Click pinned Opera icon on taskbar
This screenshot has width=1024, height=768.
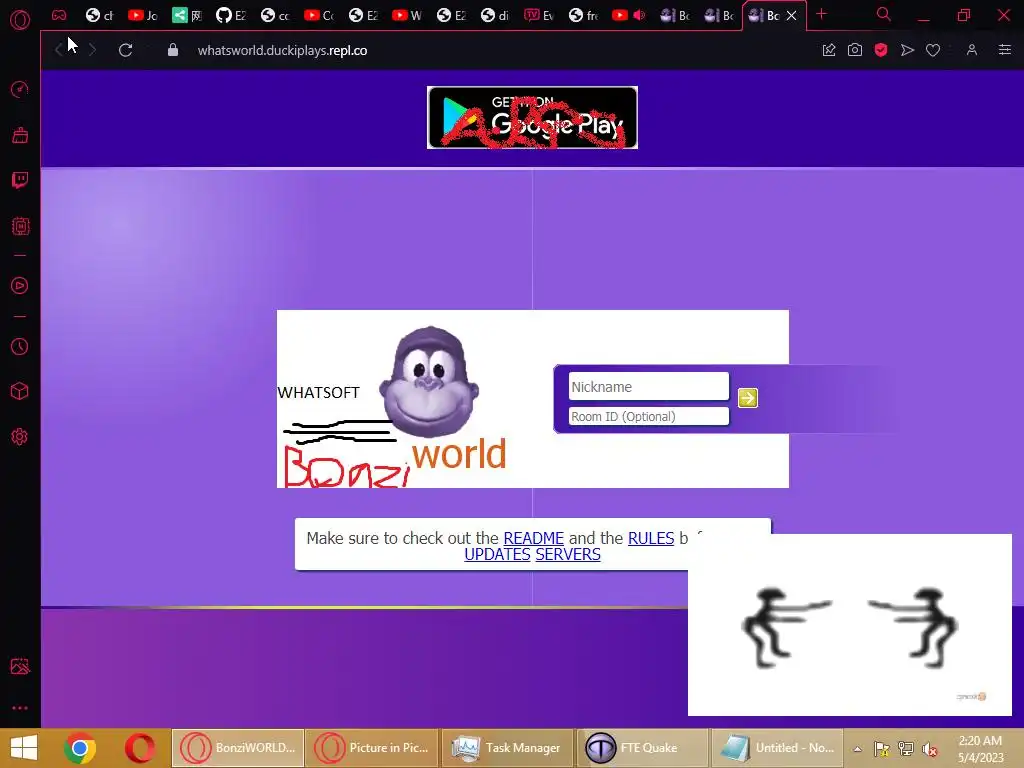click(x=139, y=748)
